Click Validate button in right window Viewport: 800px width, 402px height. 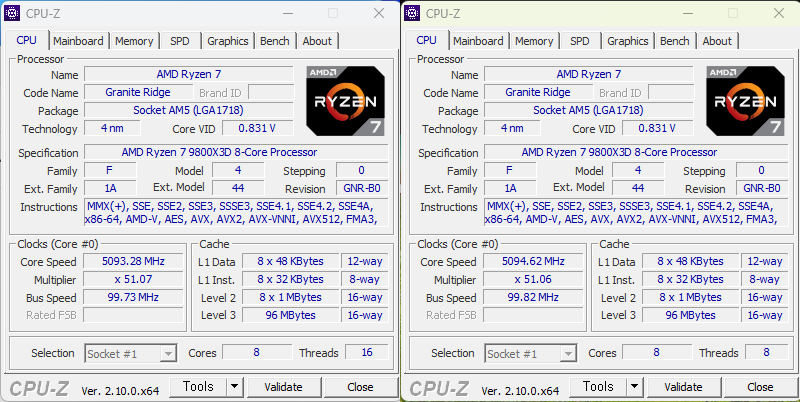click(683, 387)
